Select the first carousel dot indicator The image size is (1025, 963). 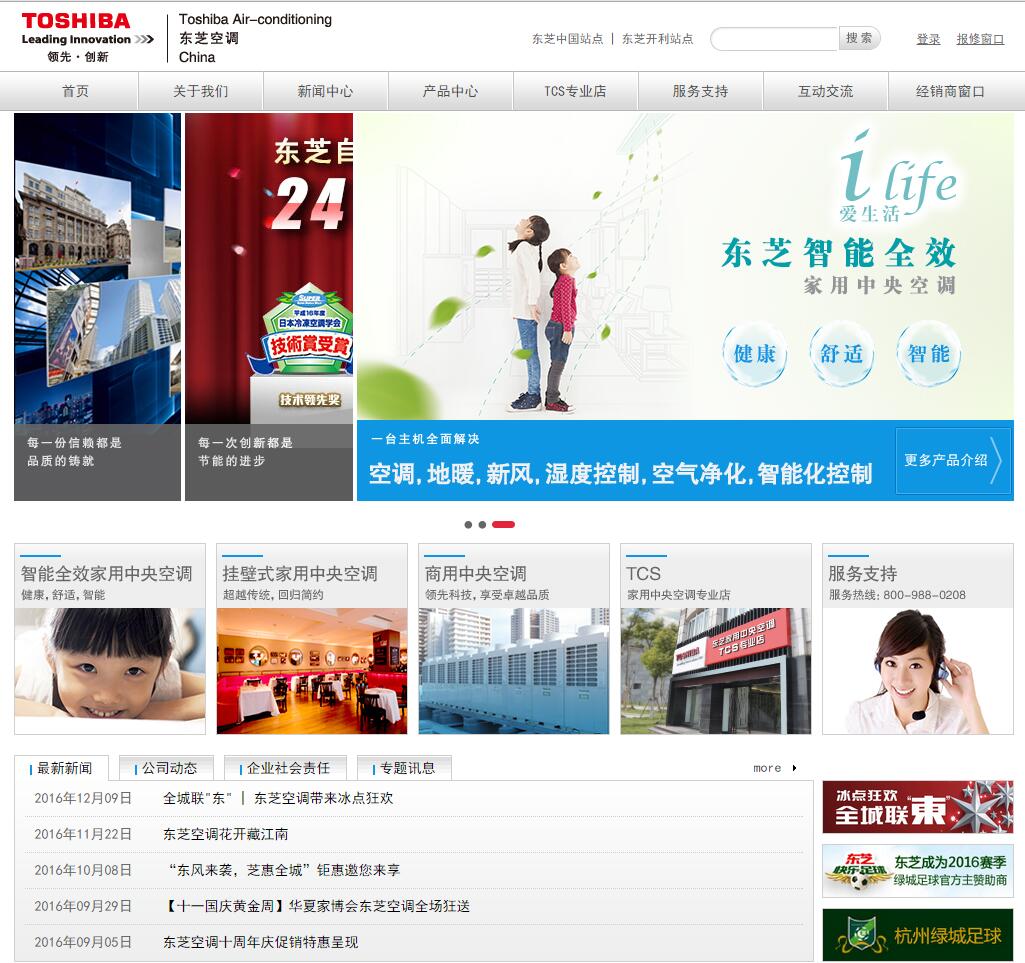pyautogui.click(x=468, y=524)
